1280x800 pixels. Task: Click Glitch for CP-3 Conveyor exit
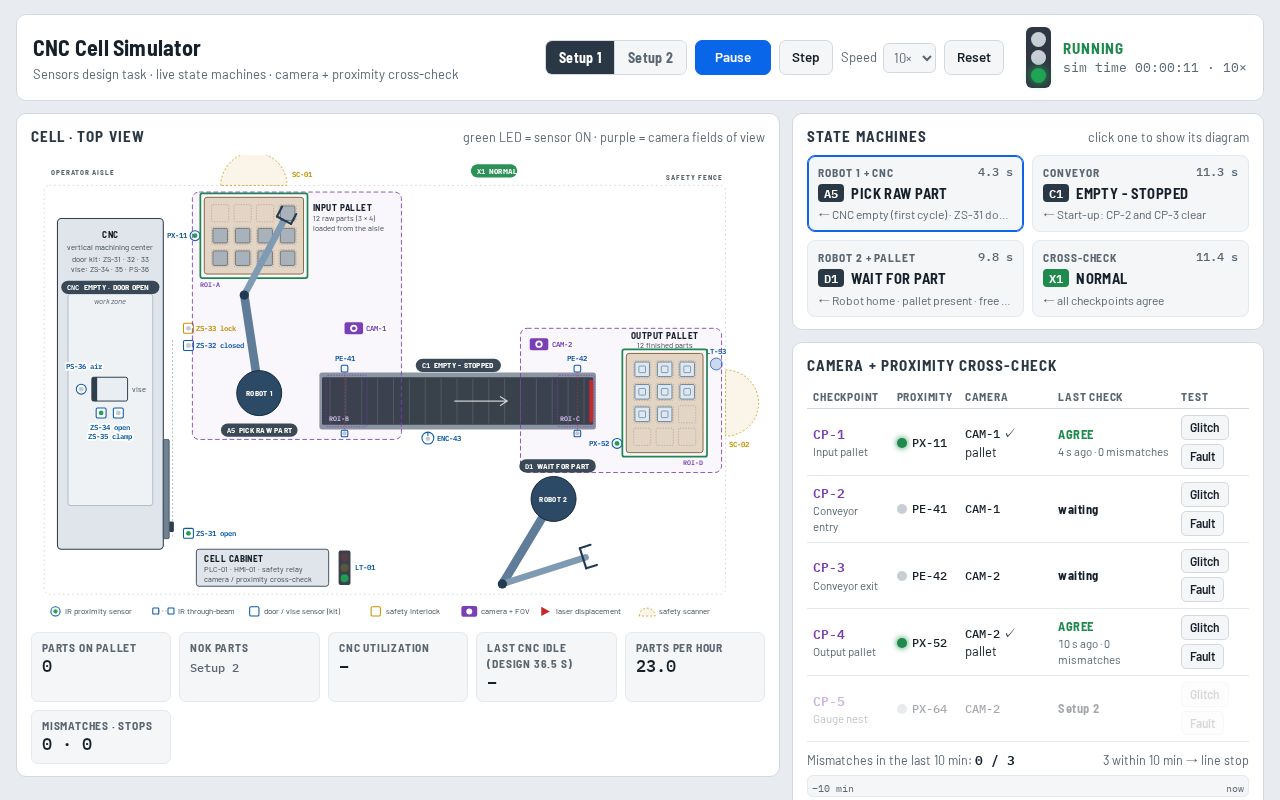(x=1205, y=561)
